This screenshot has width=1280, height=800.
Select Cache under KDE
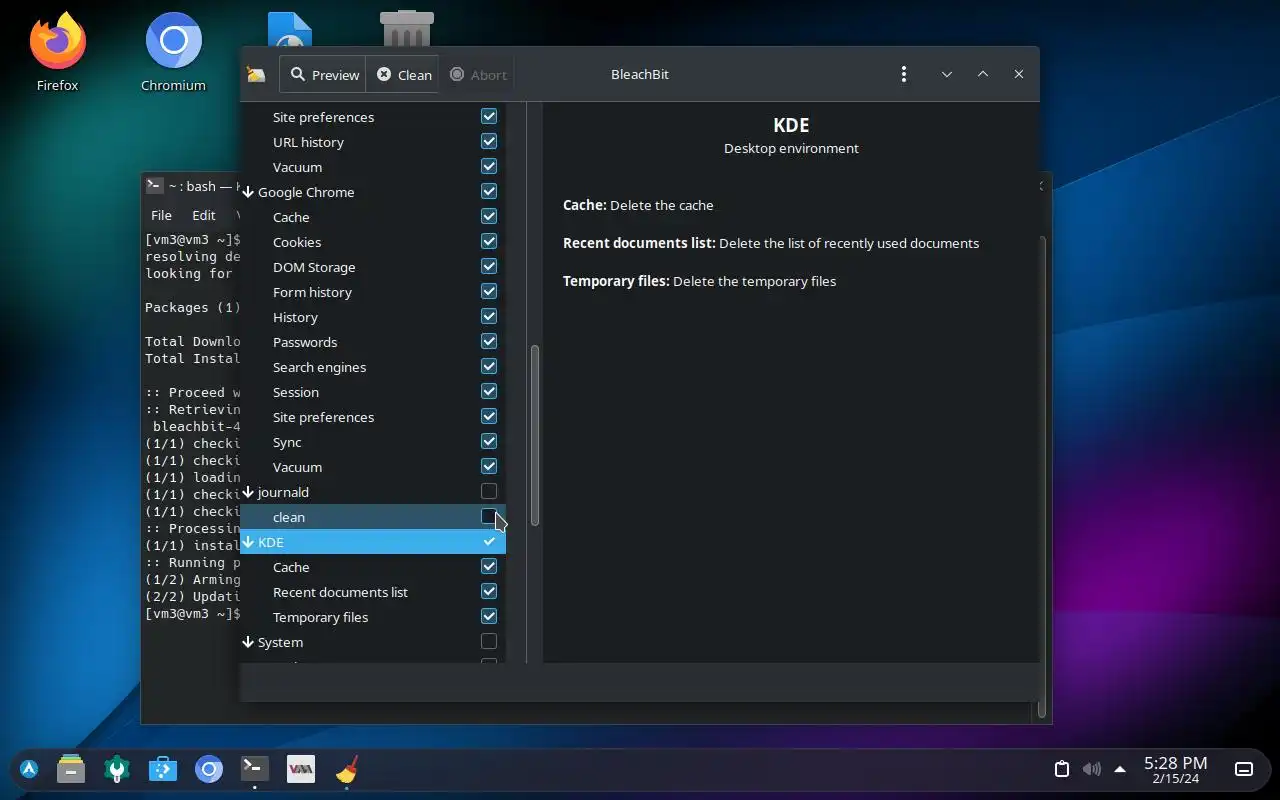click(x=372, y=567)
